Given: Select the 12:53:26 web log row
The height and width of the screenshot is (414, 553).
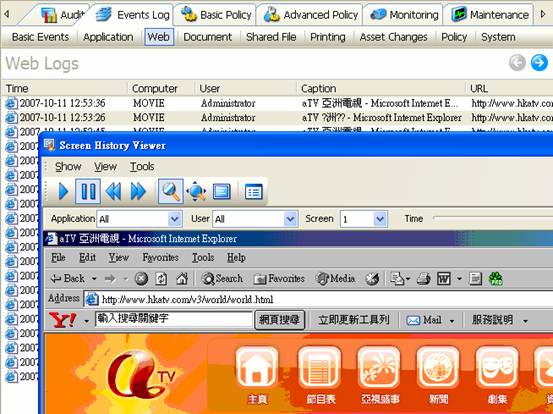Looking at the screenshot, I should click(x=277, y=117).
